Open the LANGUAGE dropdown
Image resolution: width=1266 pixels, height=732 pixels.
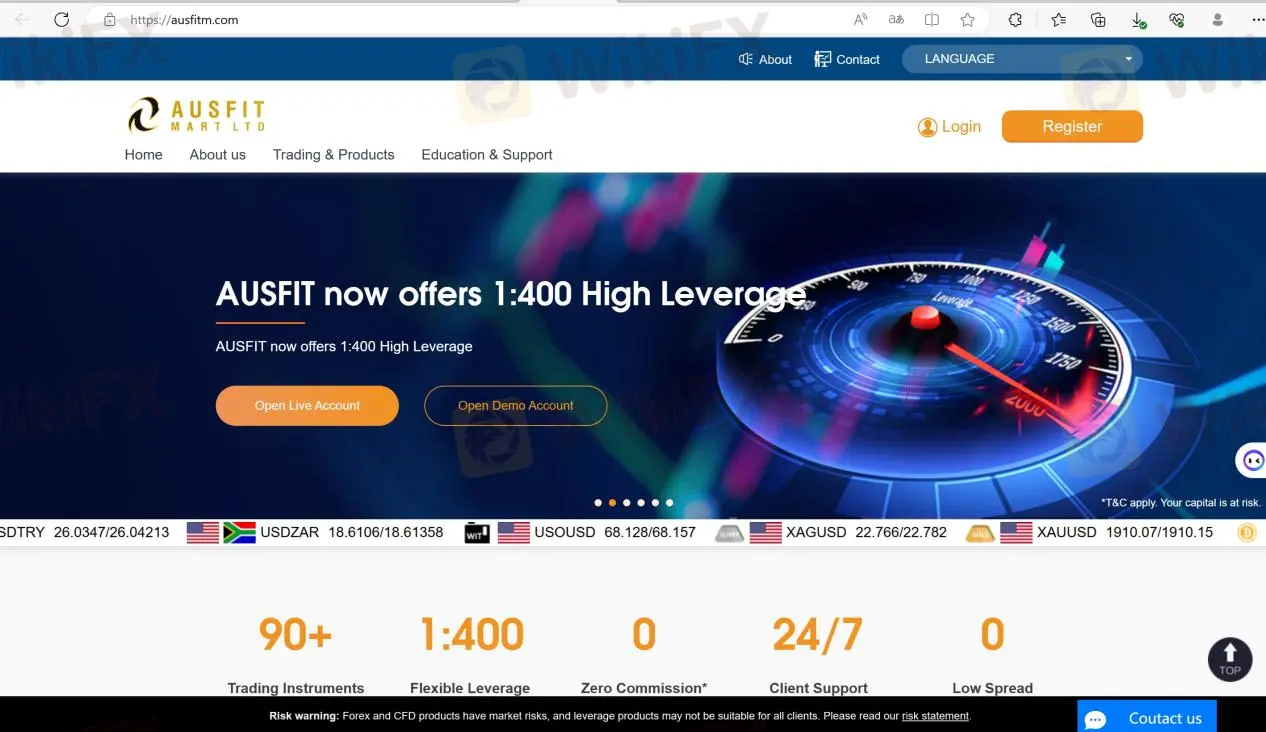click(1021, 58)
